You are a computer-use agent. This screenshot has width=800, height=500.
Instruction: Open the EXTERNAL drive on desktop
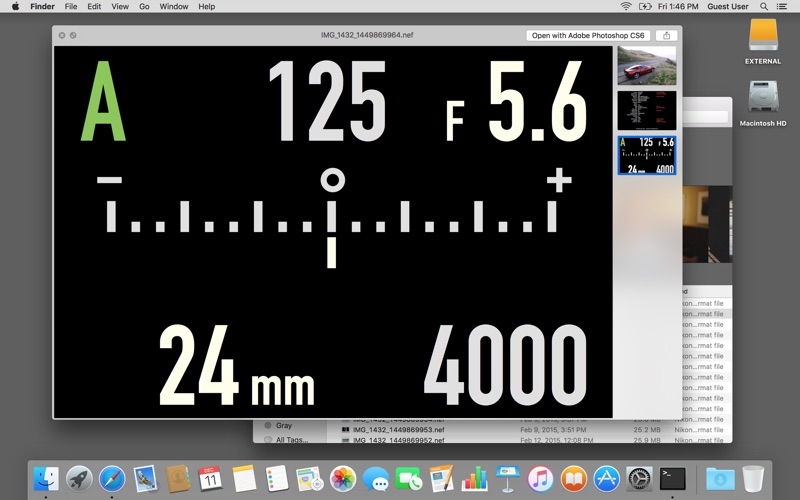(763, 40)
